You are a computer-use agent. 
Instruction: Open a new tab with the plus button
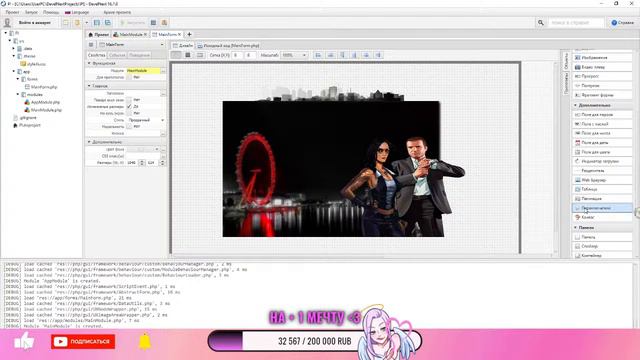click(189, 35)
